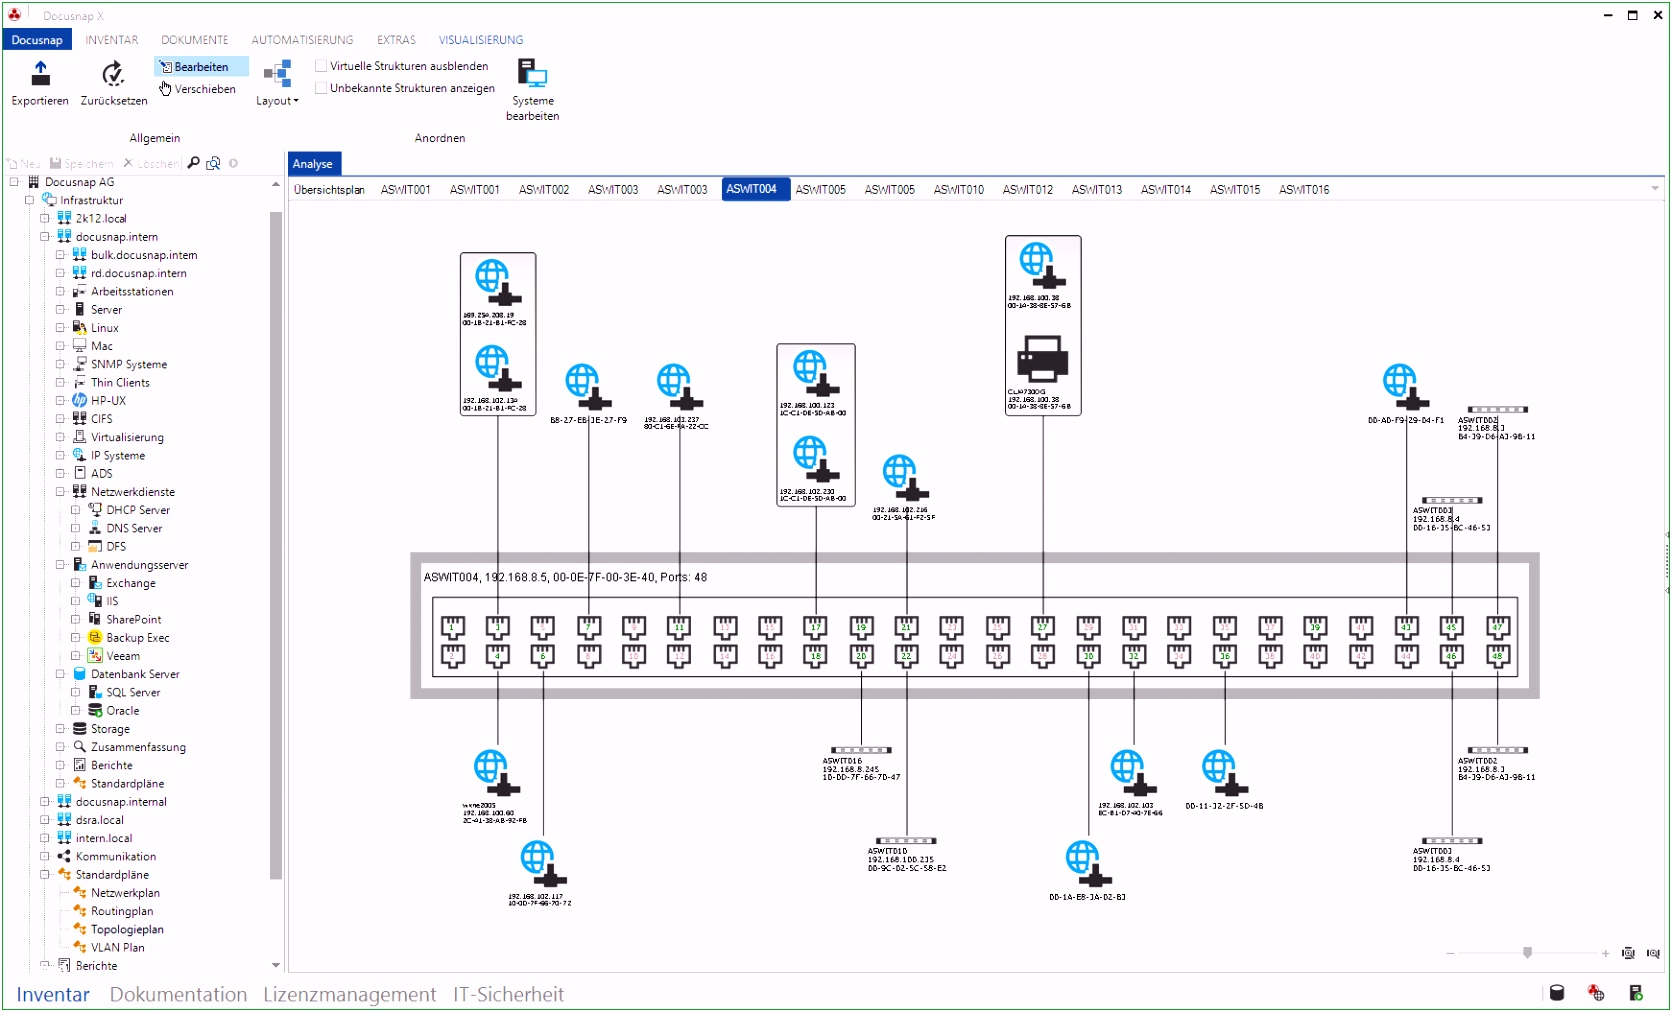This screenshot has width=1672, height=1012.
Task: Collapse the Netzwerkdienste node
Action: point(61,492)
